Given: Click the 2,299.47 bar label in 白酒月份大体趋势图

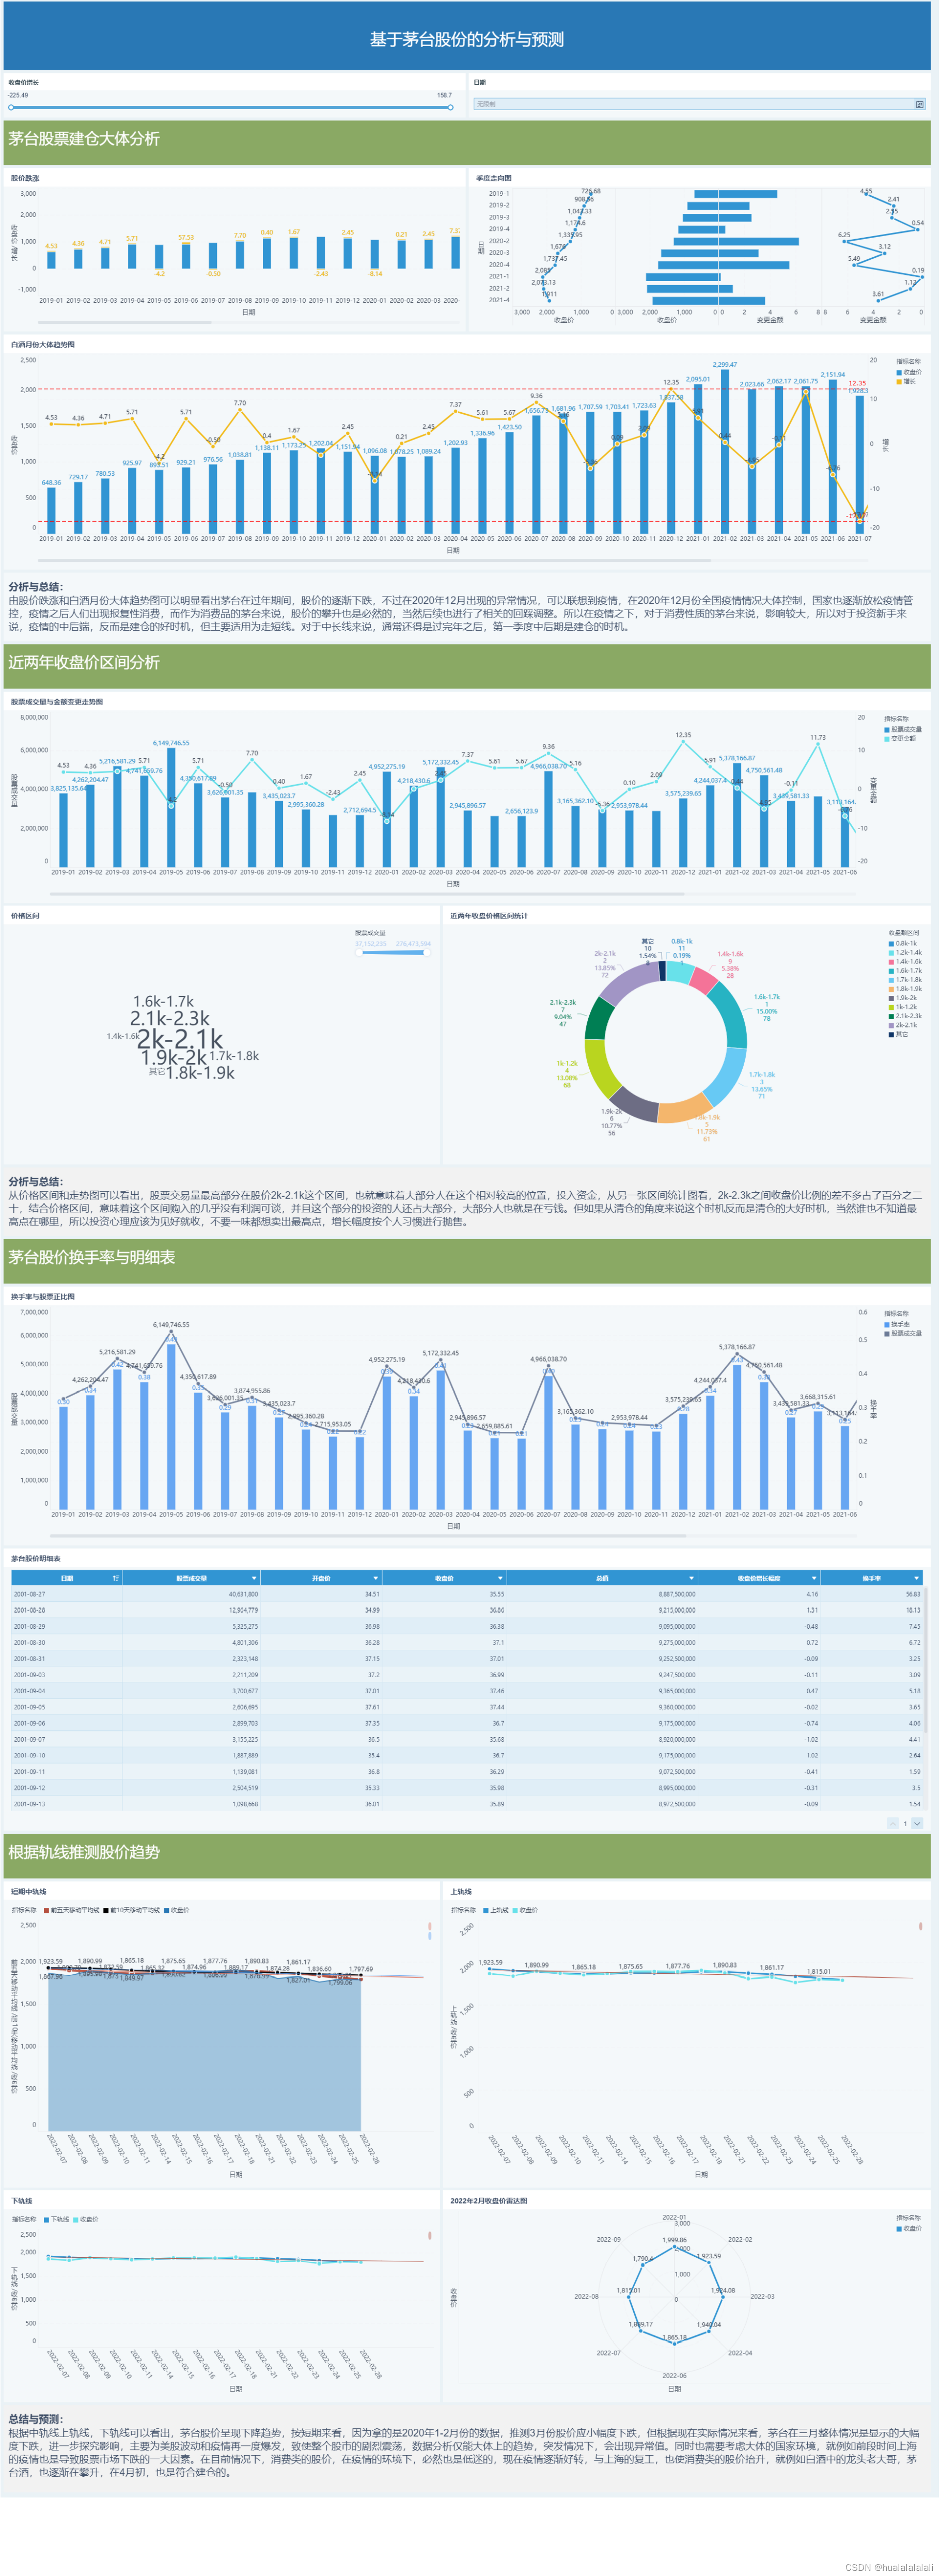Looking at the screenshot, I should point(725,365).
